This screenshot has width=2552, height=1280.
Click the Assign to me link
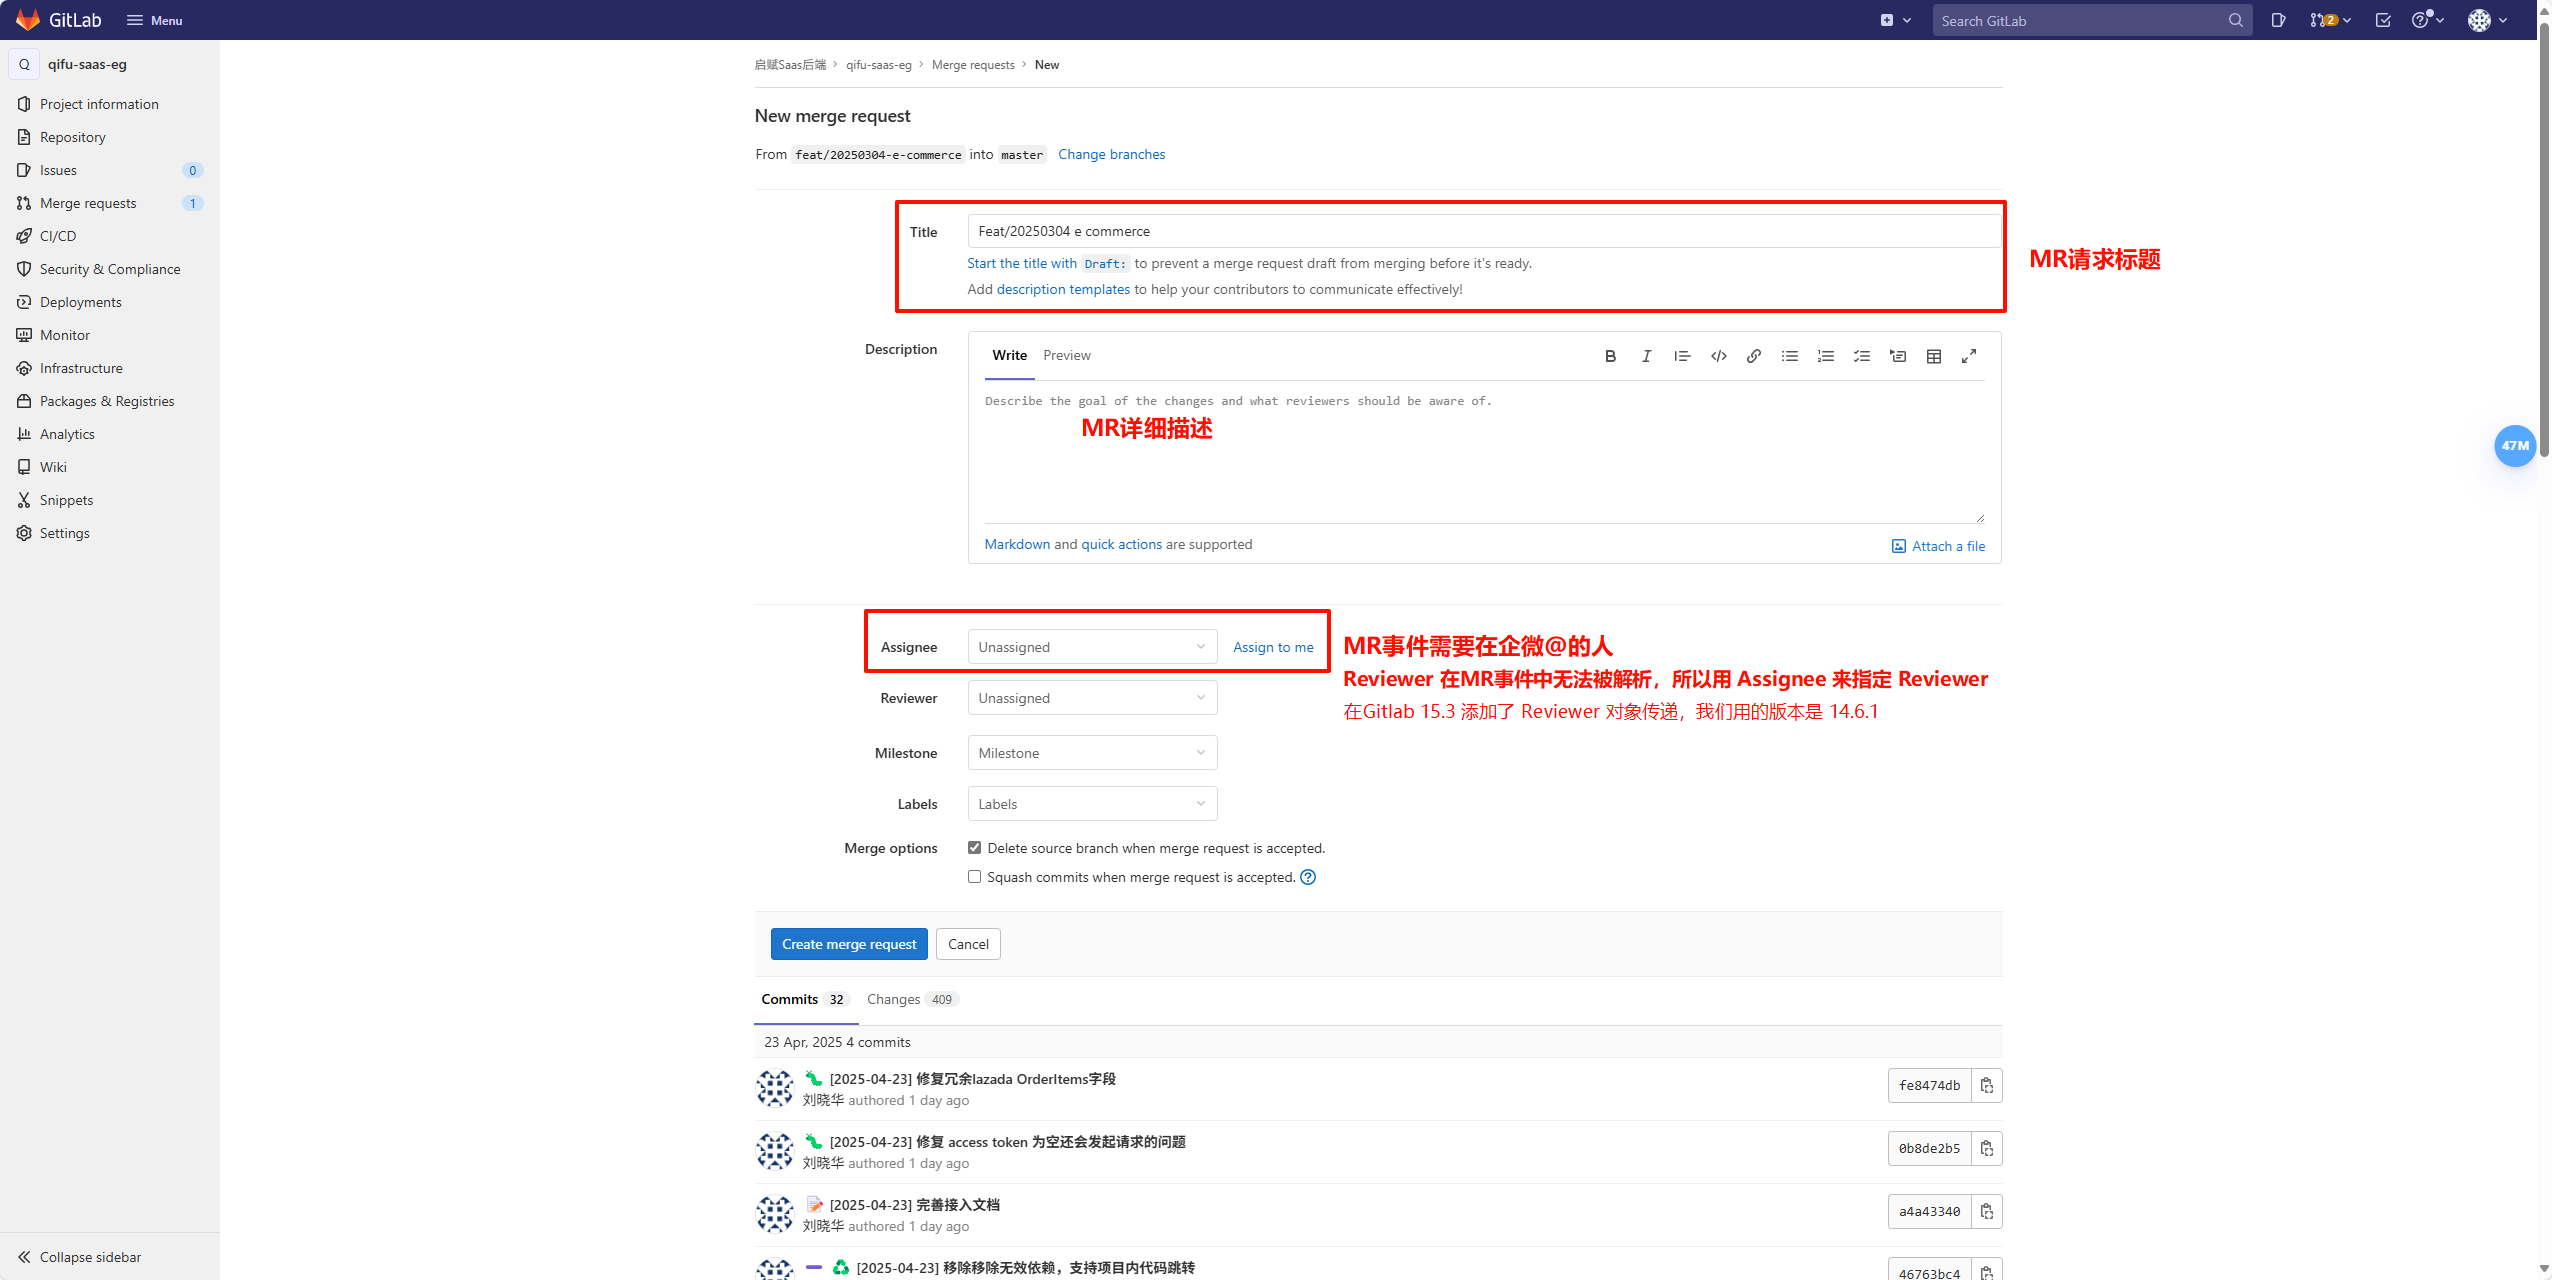click(1273, 647)
